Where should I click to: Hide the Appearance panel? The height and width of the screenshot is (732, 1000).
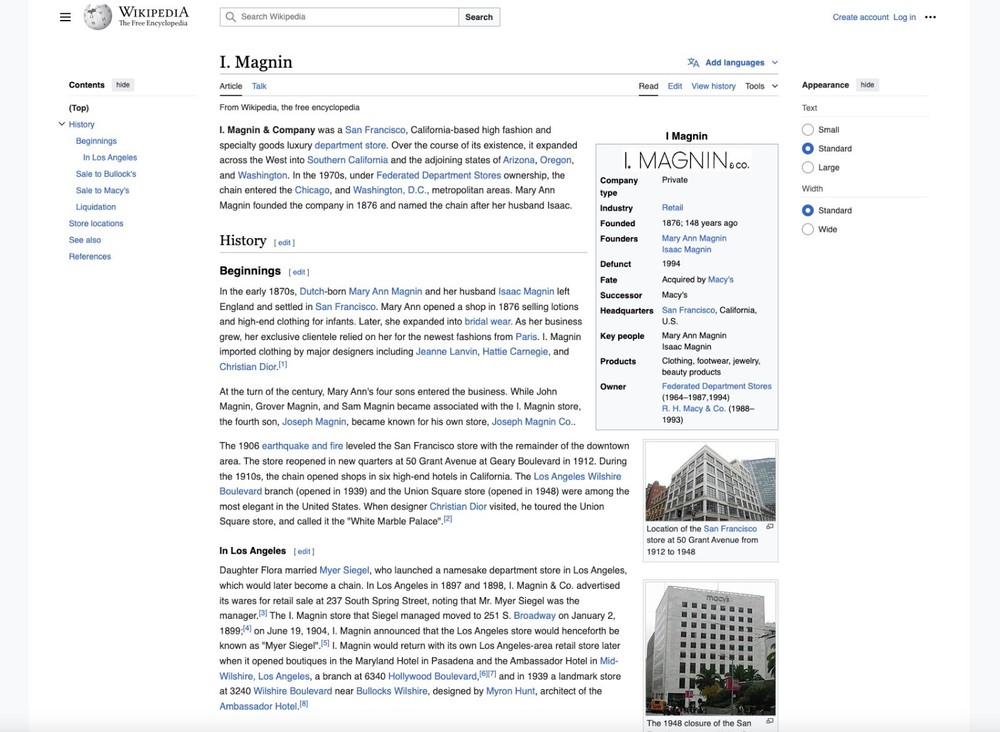867,85
